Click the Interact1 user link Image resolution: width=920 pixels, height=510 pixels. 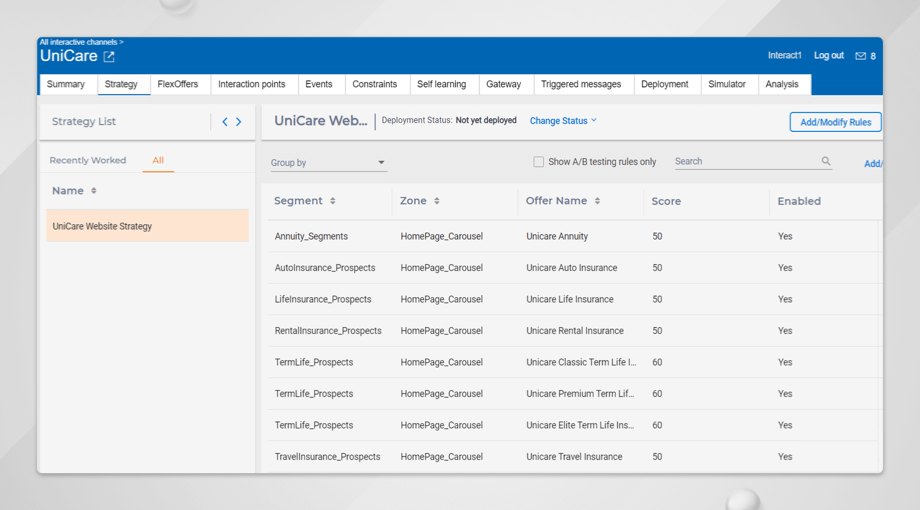(784, 55)
